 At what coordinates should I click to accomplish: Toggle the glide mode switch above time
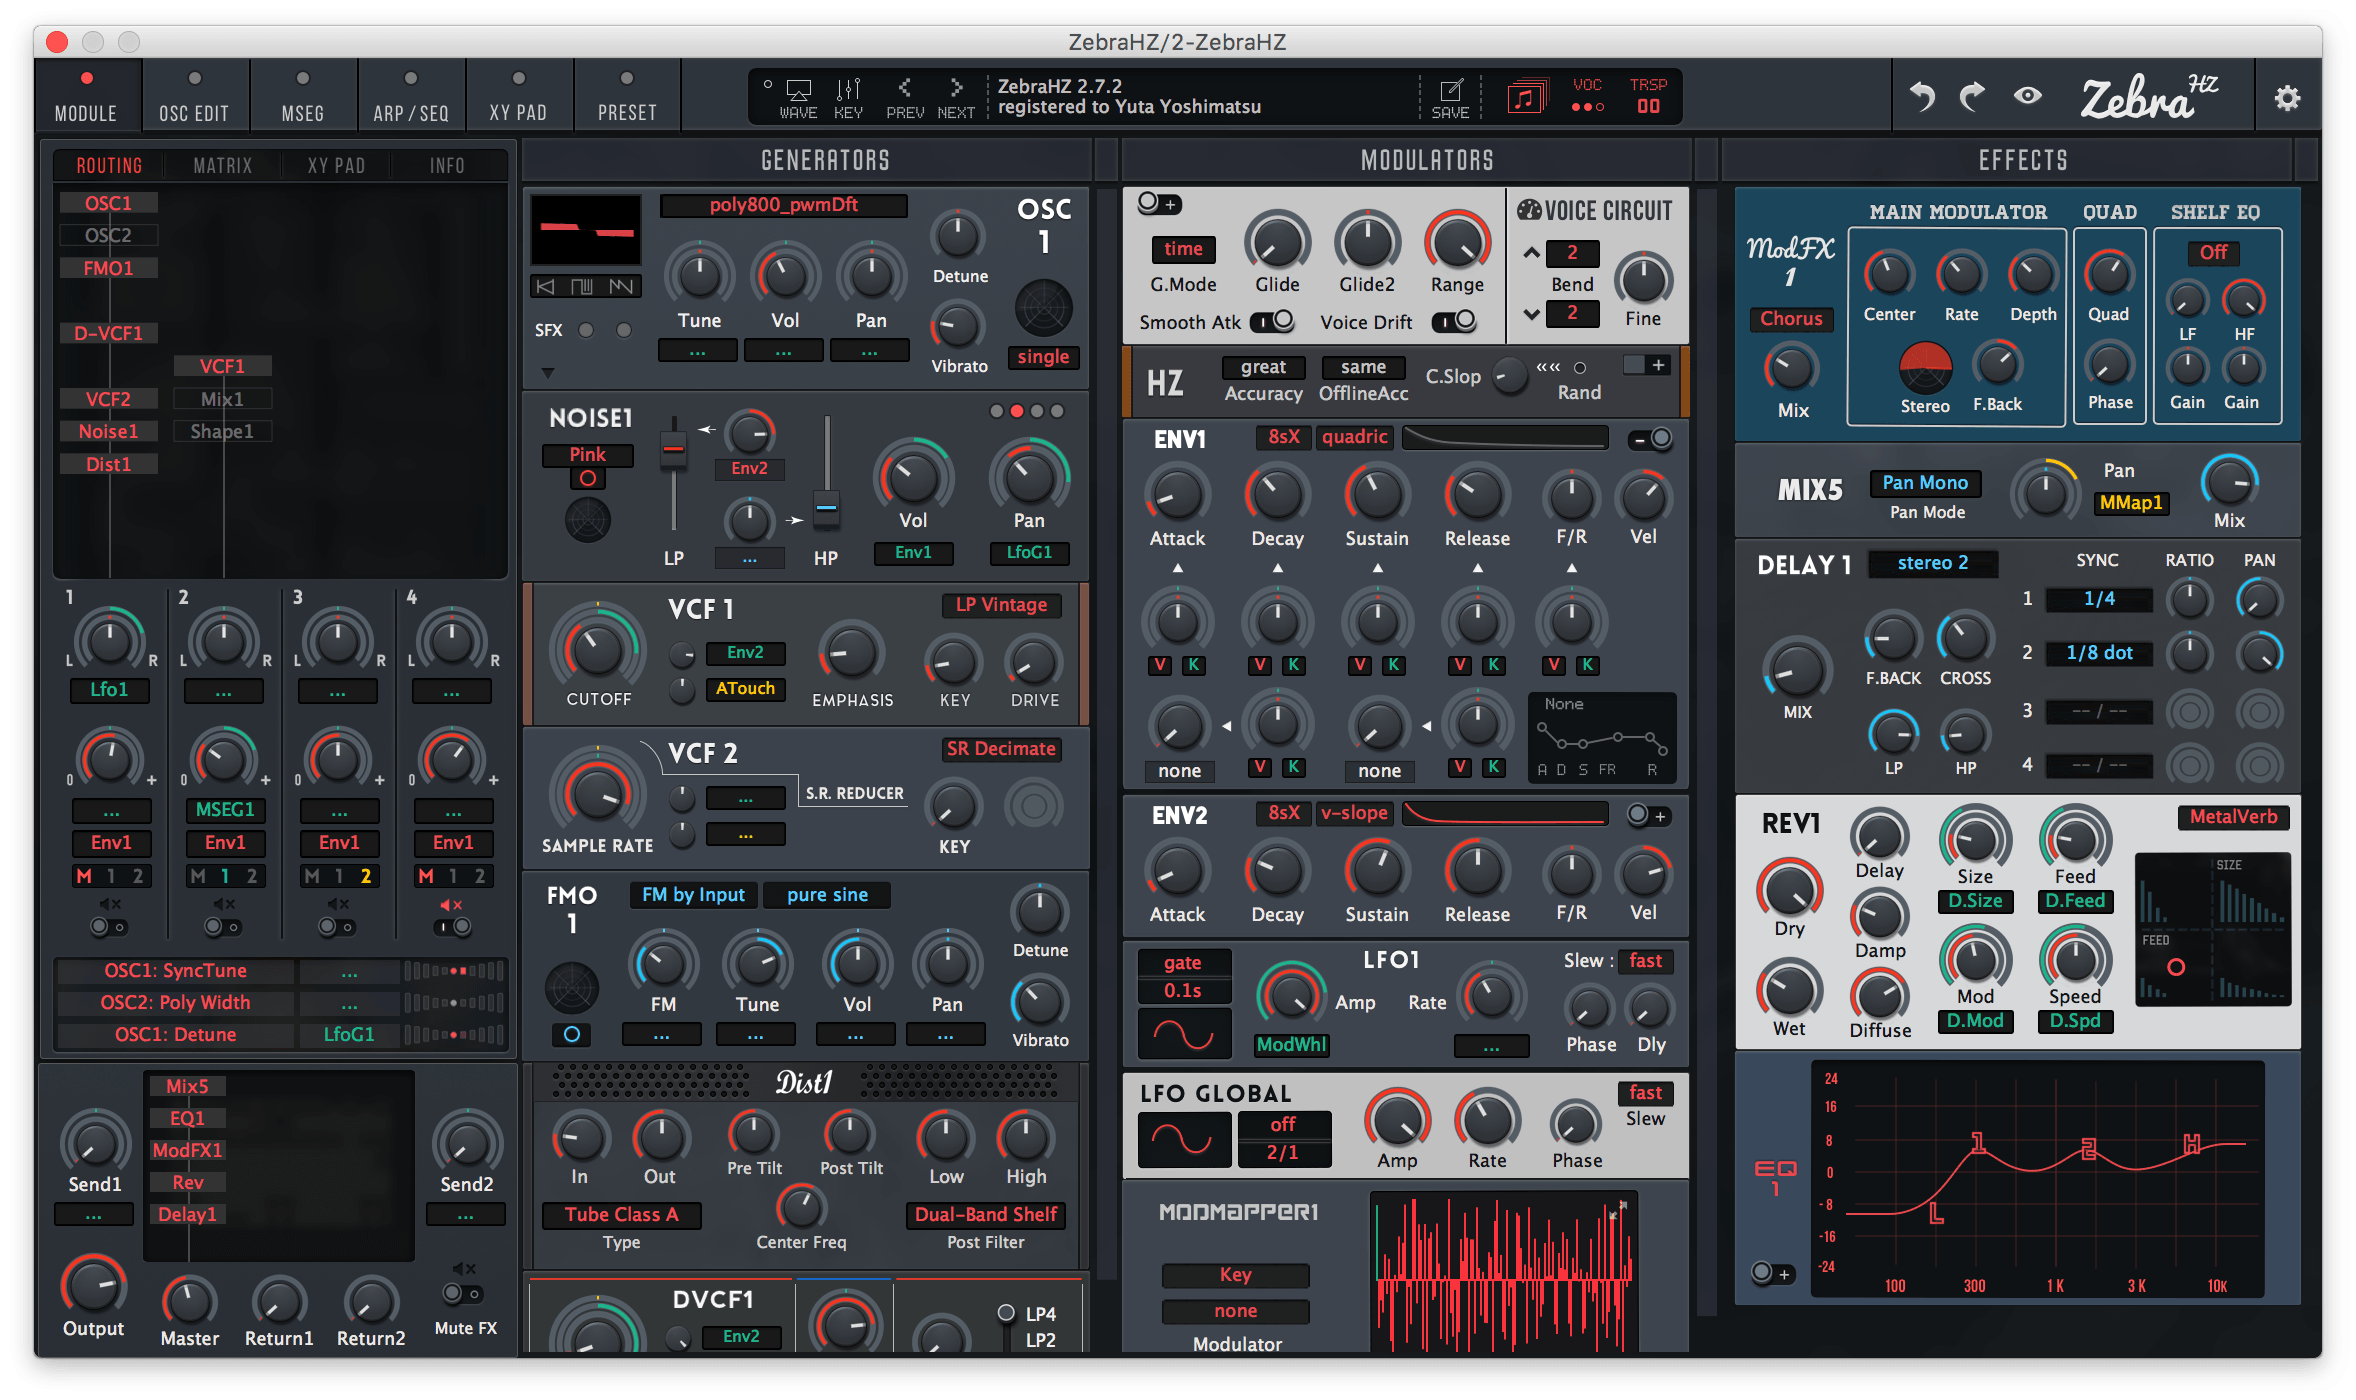point(1159,204)
